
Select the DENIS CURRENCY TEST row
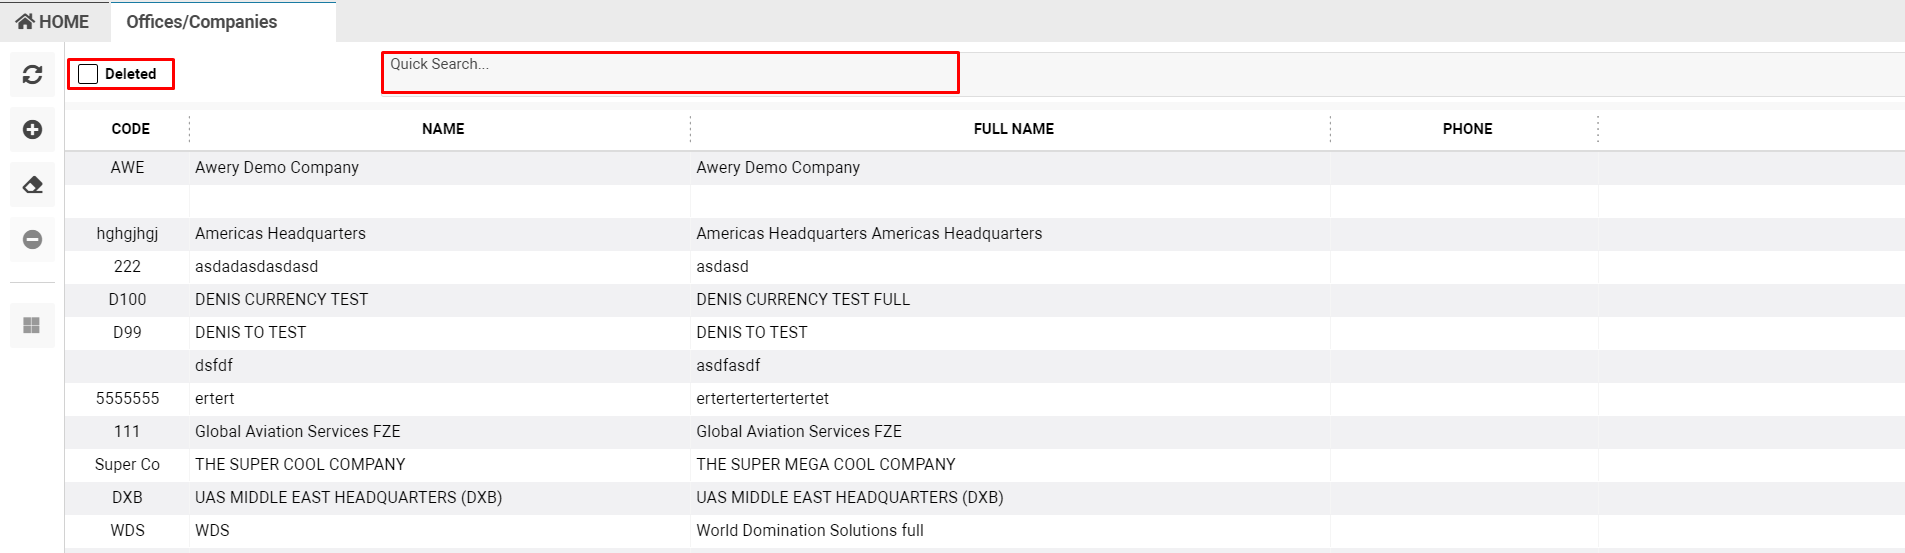coord(985,300)
